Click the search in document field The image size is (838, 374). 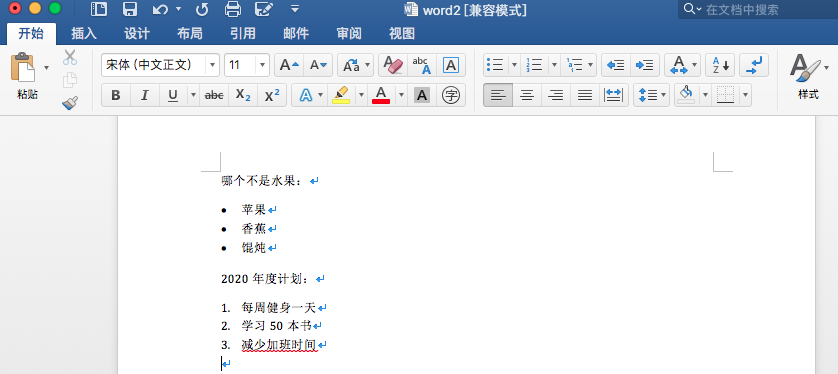click(758, 9)
